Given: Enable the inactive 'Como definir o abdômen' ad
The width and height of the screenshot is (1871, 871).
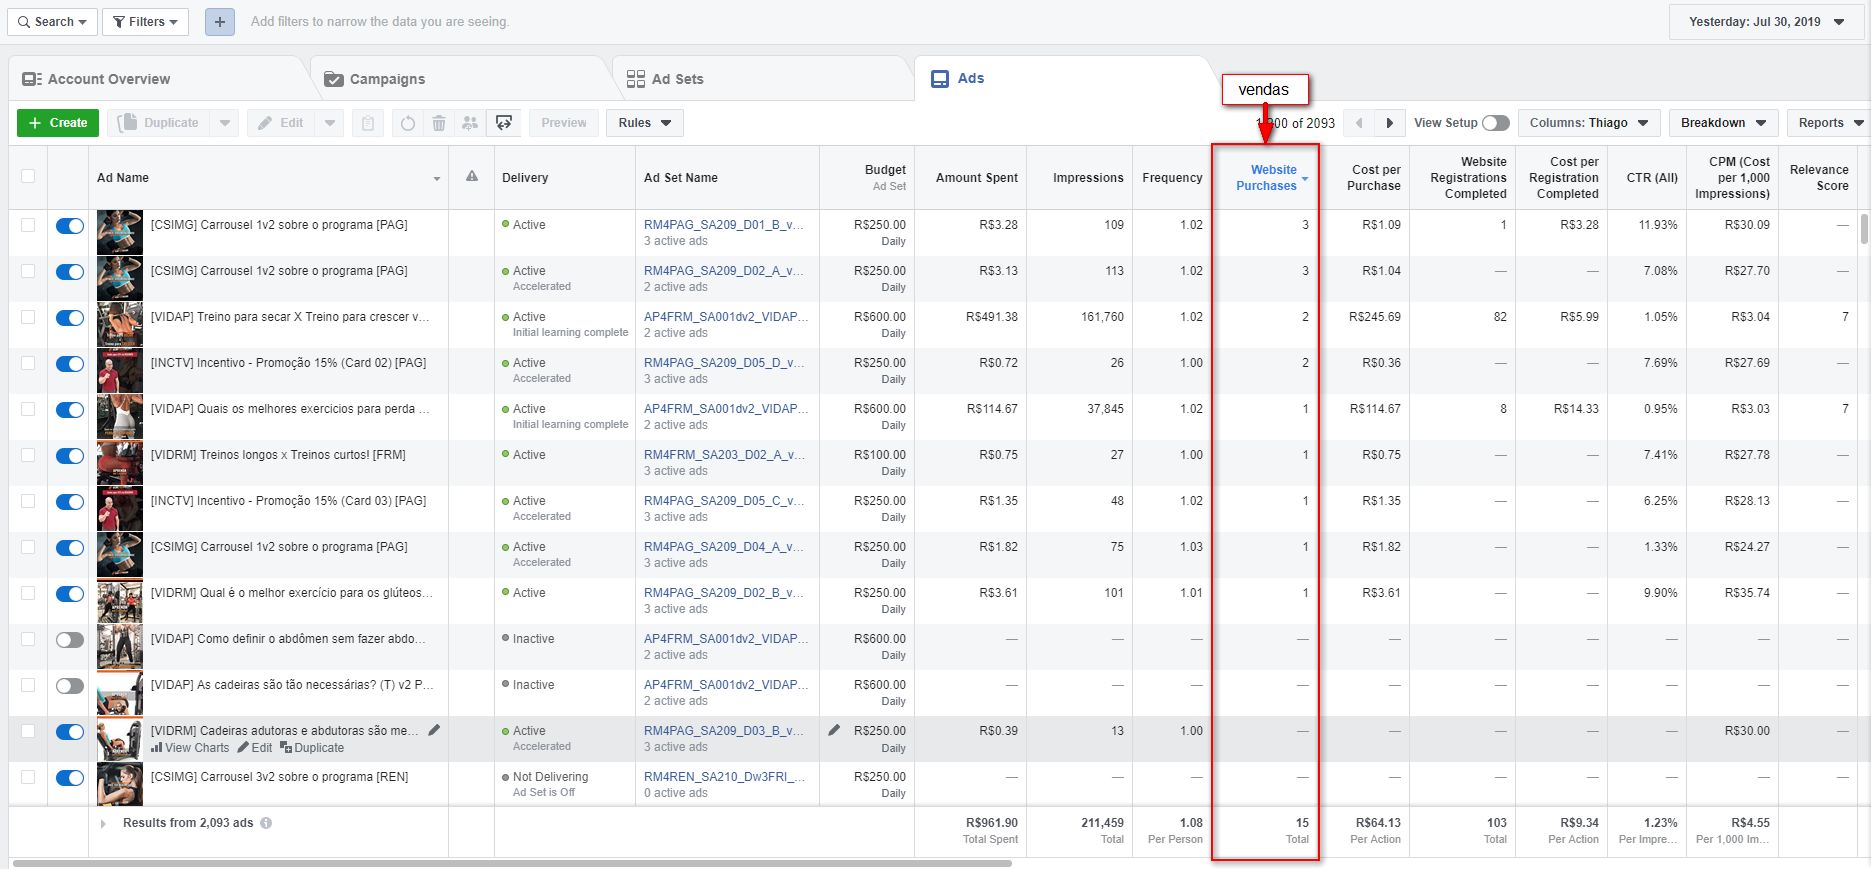Looking at the screenshot, I should pos(70,640).
